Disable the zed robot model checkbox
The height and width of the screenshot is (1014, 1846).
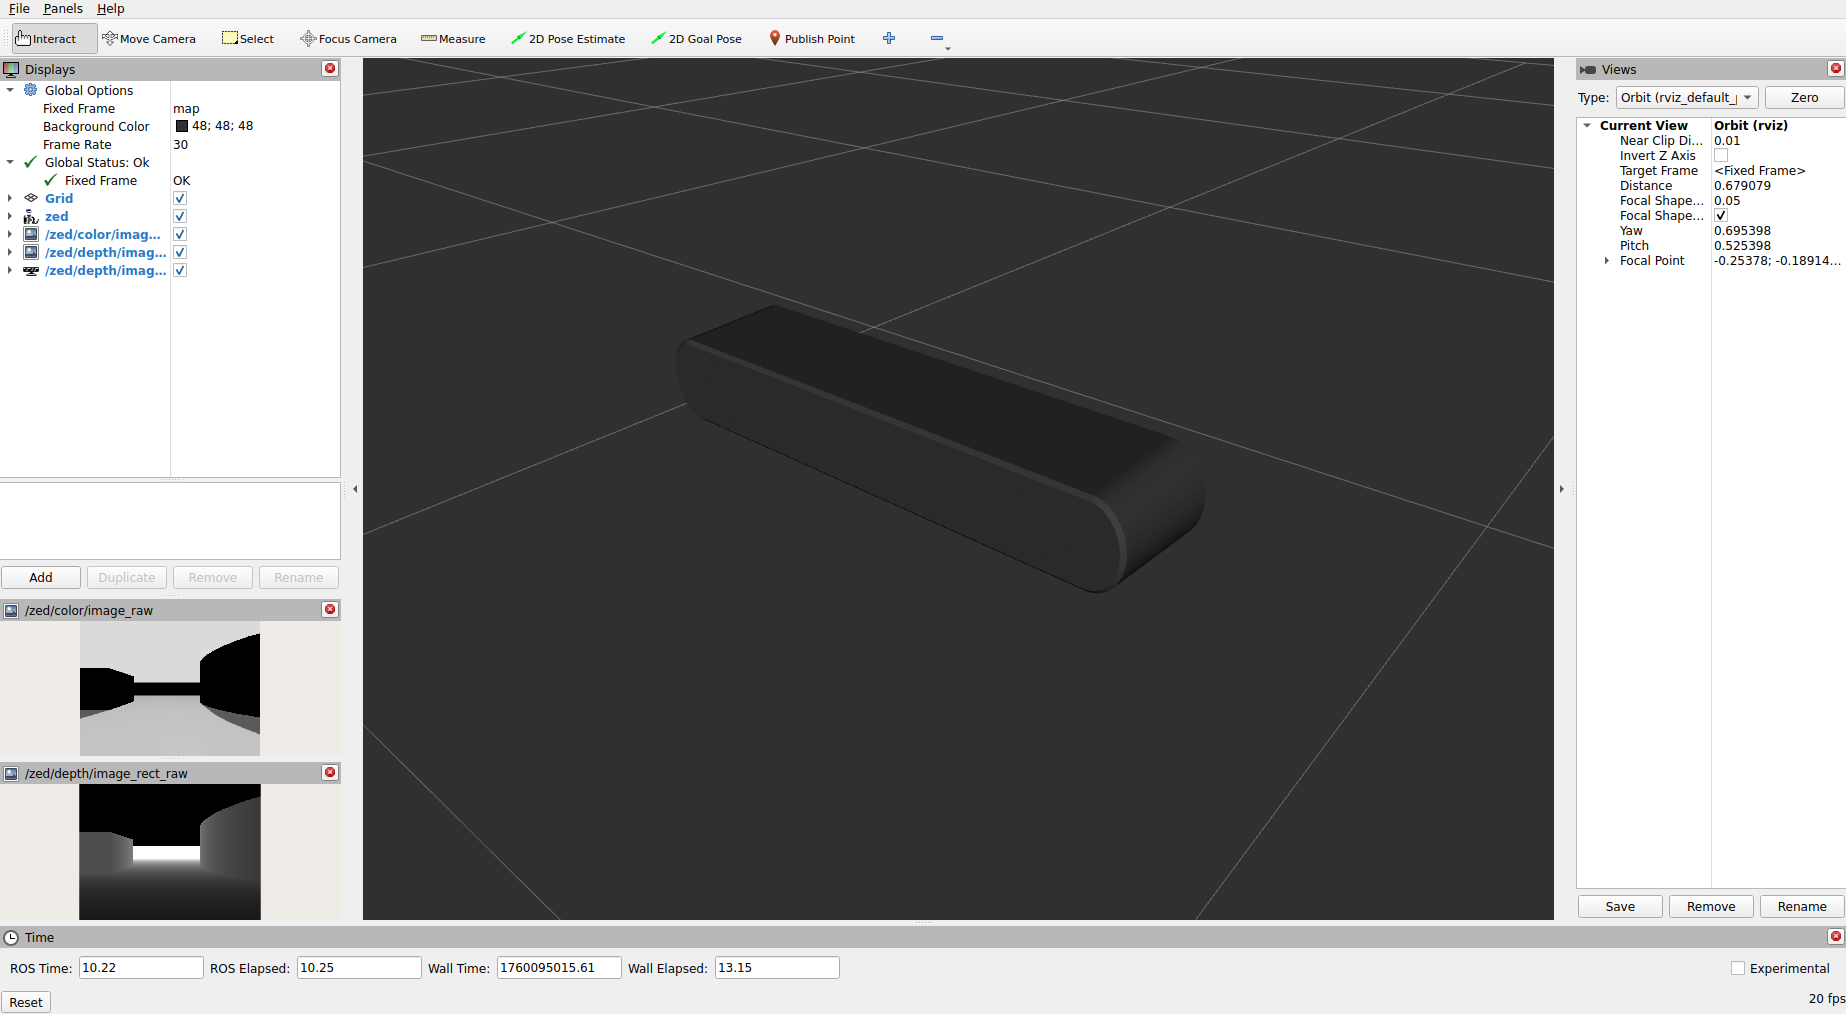tap(180, 217)
